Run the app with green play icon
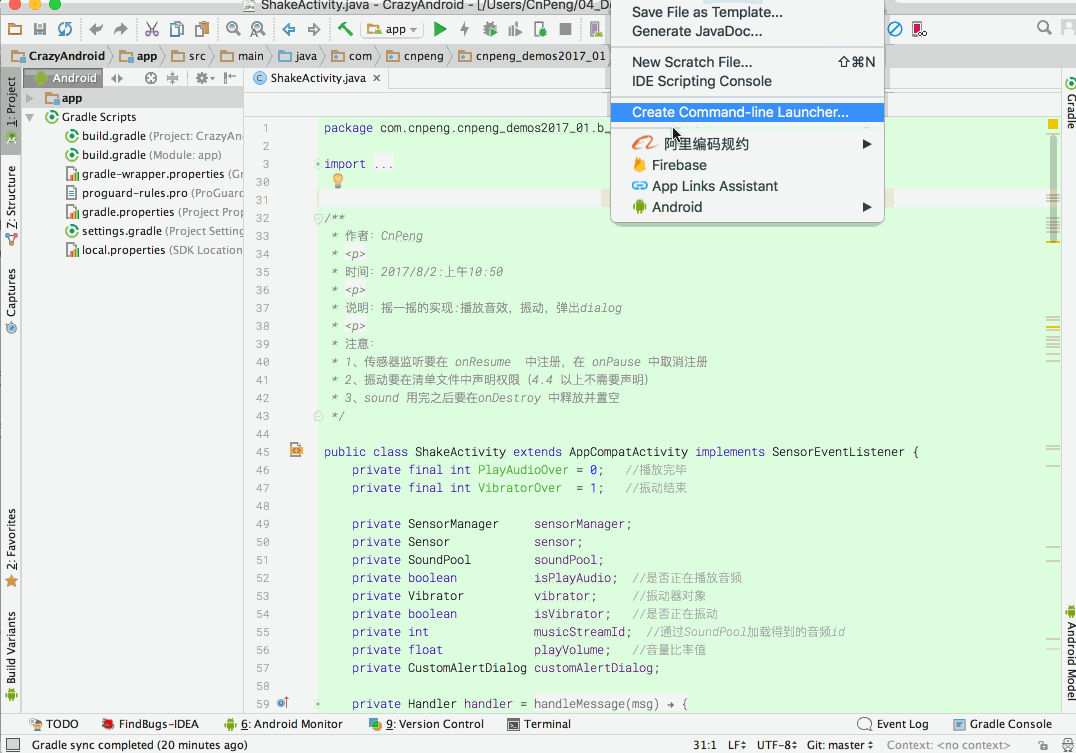The height and width of the screenshot is (753, 1076). (x=440, y=29)
